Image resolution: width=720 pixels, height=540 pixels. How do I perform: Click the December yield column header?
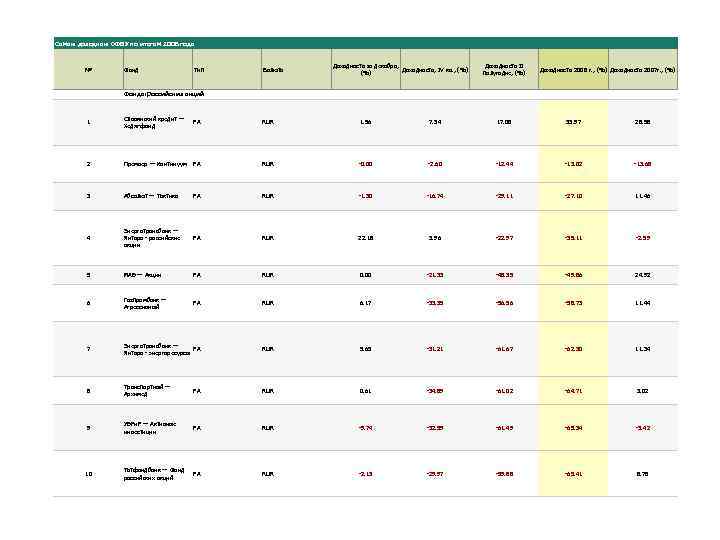[x=366, y=70]
